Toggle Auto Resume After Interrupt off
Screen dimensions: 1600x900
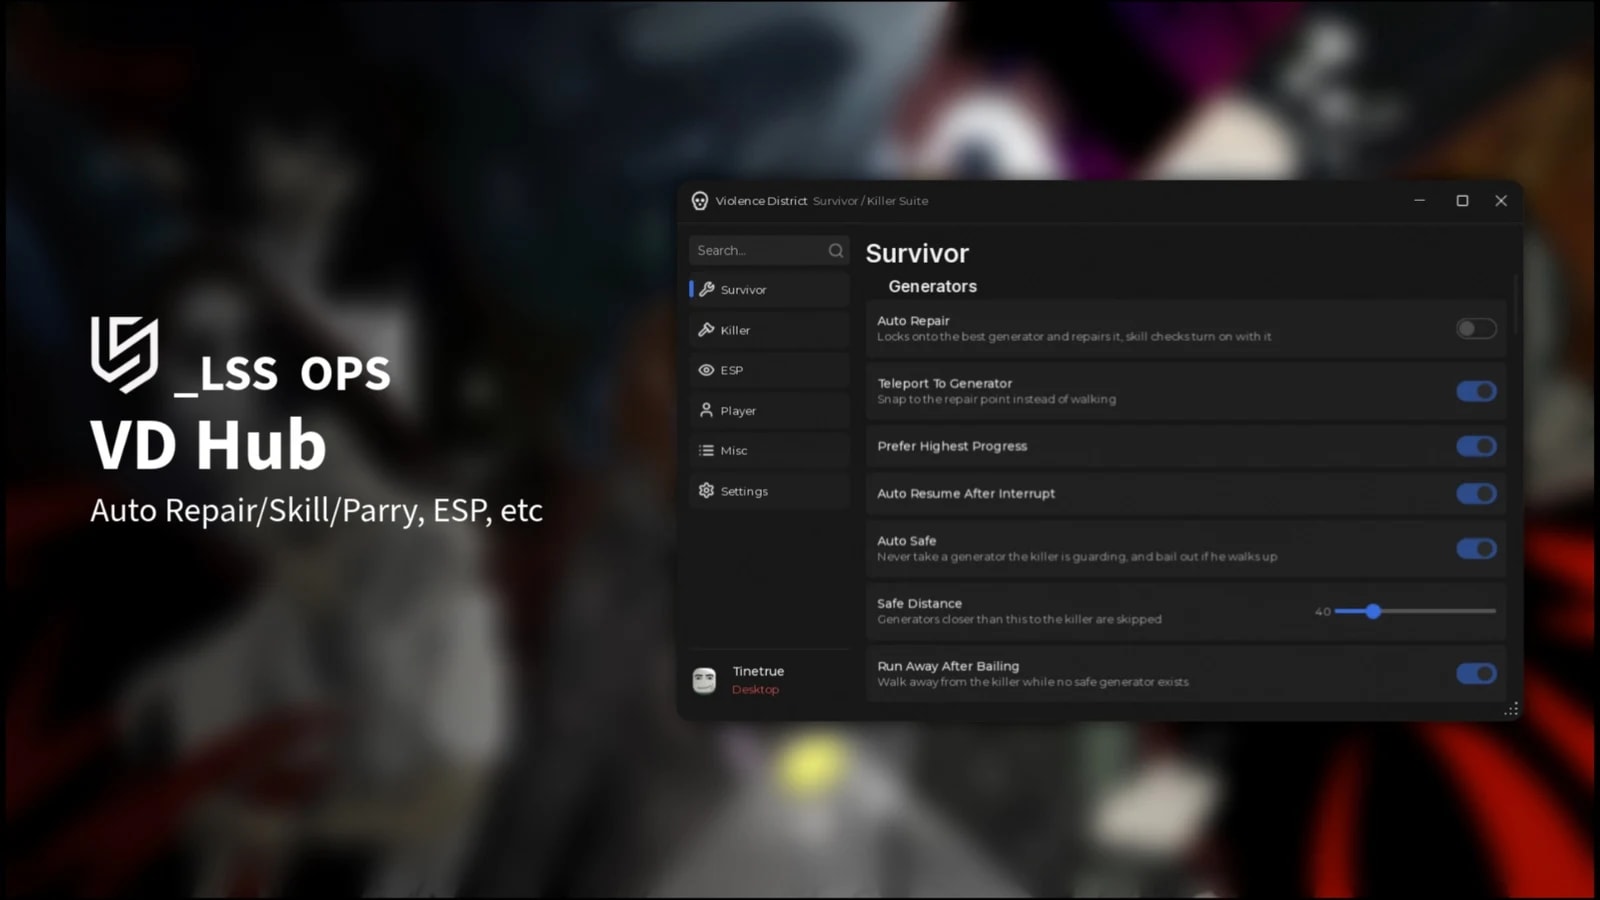pyautogui.click(x=1476, y=493)
